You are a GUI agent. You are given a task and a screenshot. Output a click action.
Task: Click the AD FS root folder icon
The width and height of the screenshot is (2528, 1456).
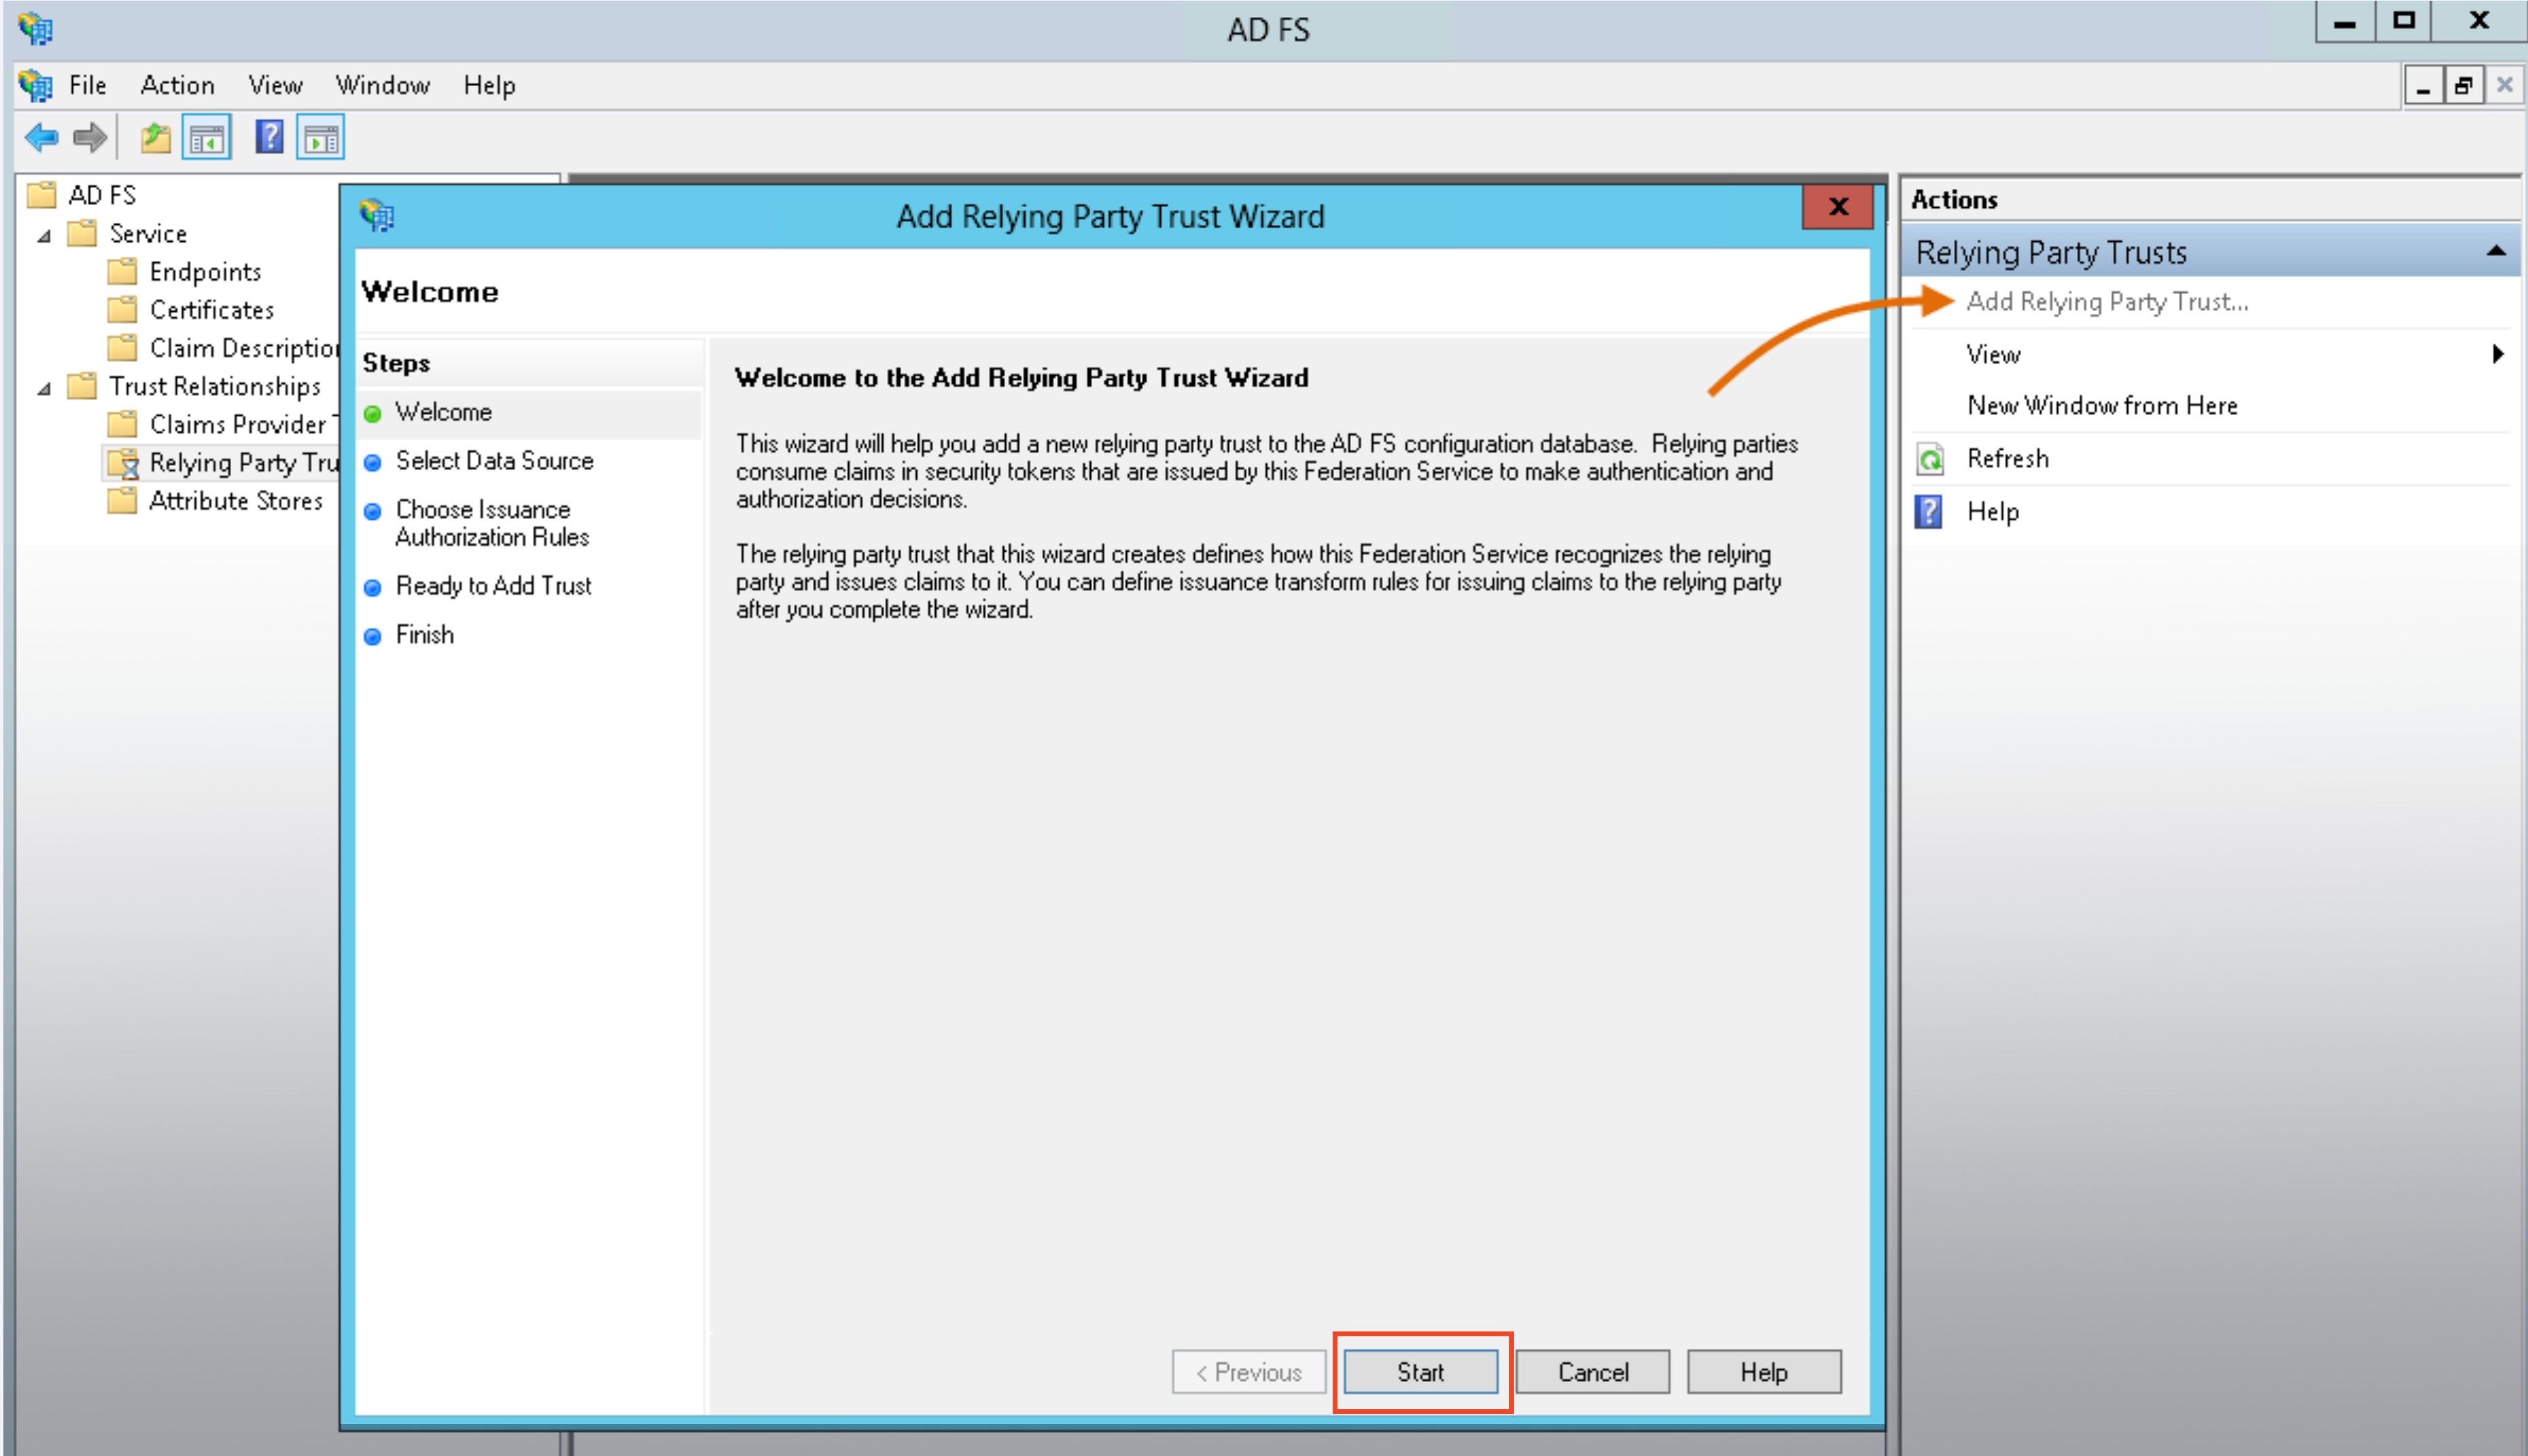(42, 194)
